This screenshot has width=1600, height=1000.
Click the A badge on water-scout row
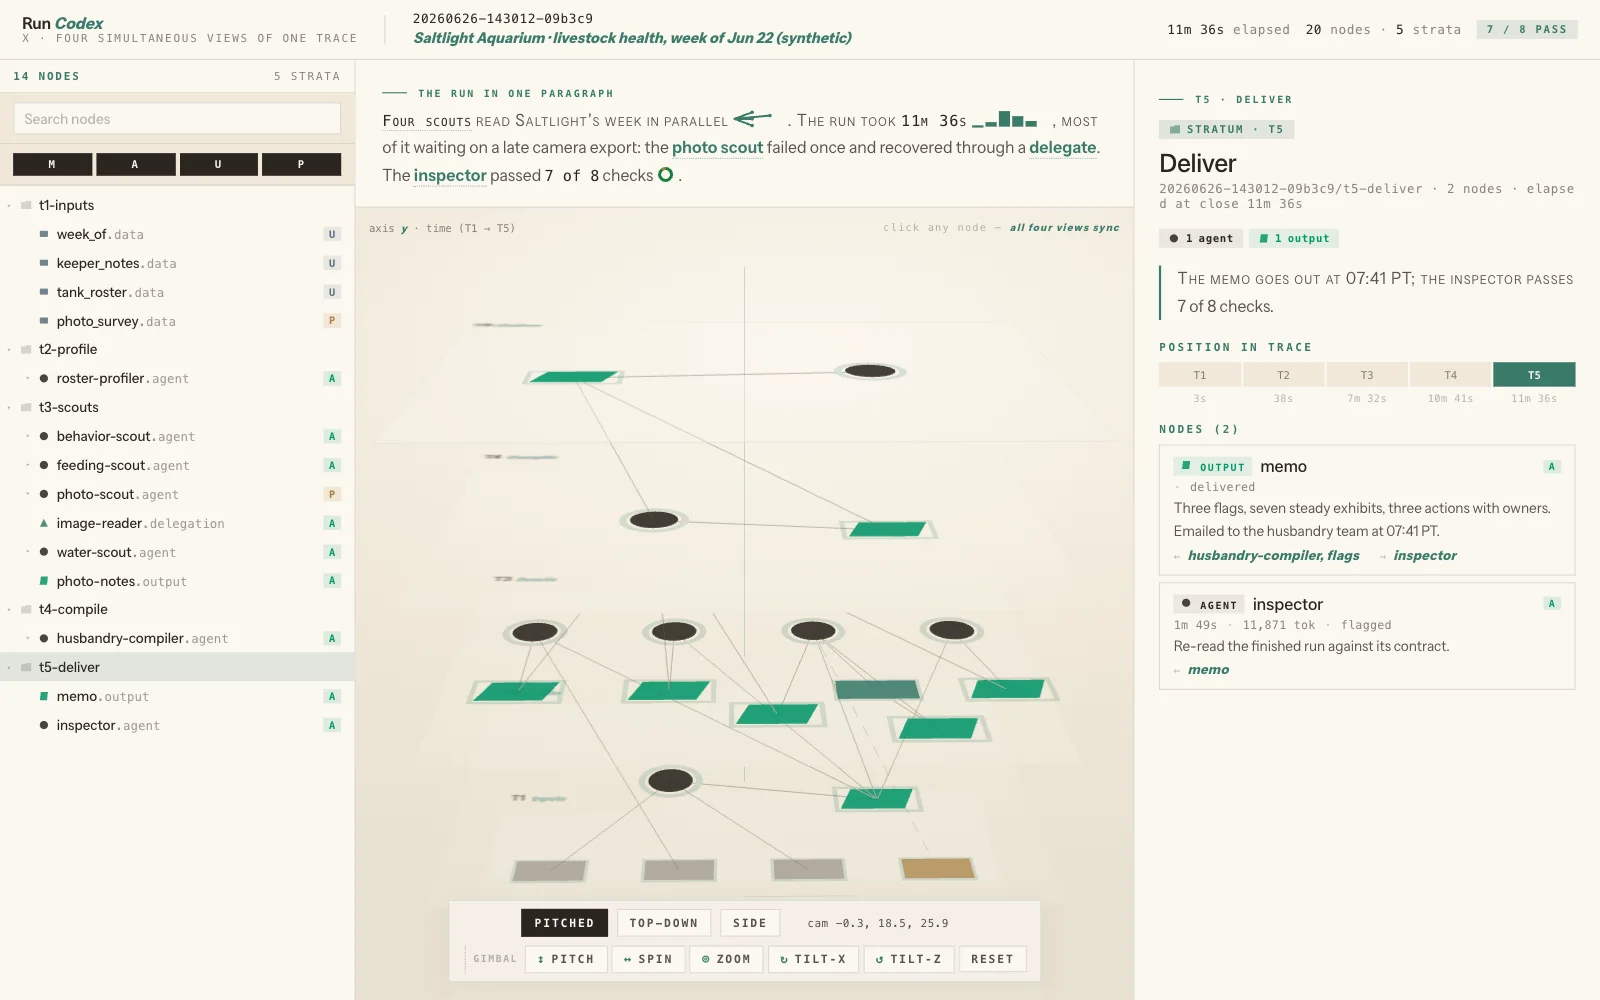332,552
